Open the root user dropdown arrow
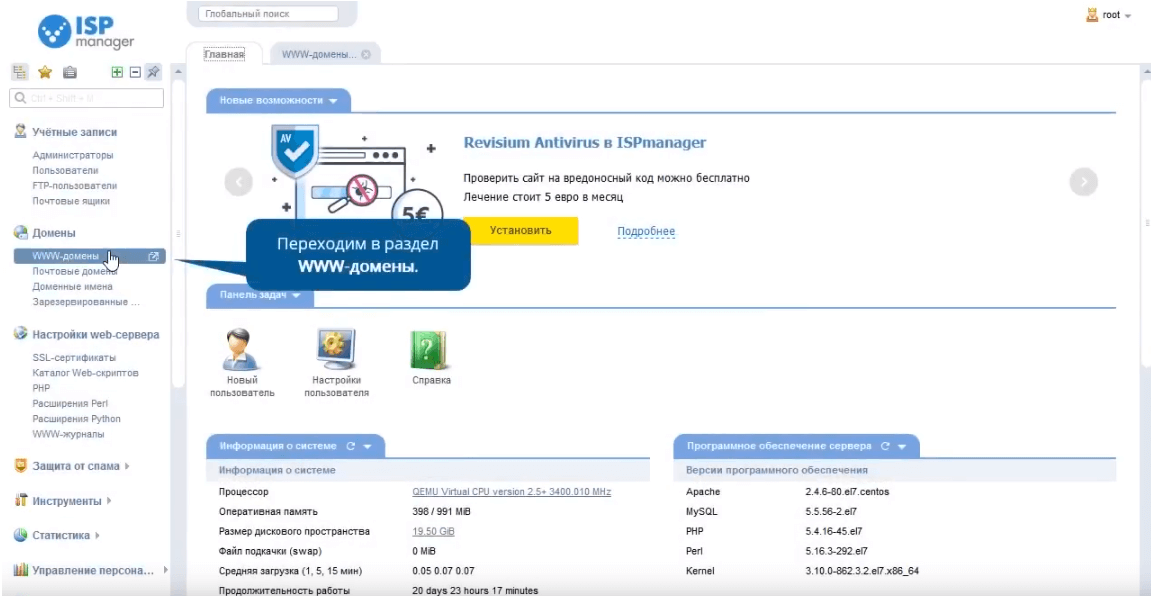 [x=1128, y=15]
